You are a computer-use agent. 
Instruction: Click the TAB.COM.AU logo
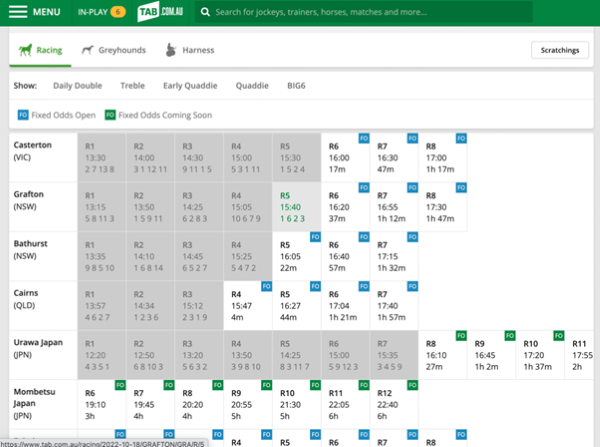pos(160,12)
